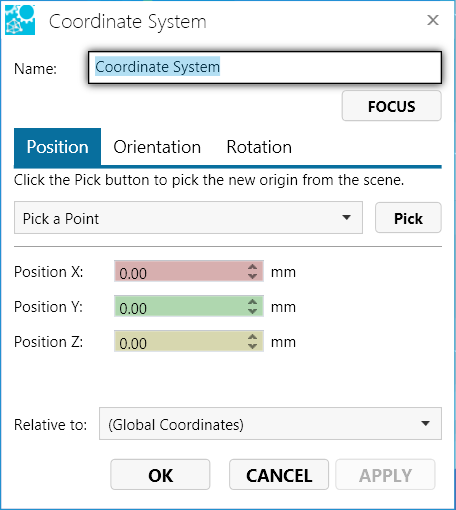Open the Pick a Point dropdown
The image size is (456, 510).
click(188, 218)
